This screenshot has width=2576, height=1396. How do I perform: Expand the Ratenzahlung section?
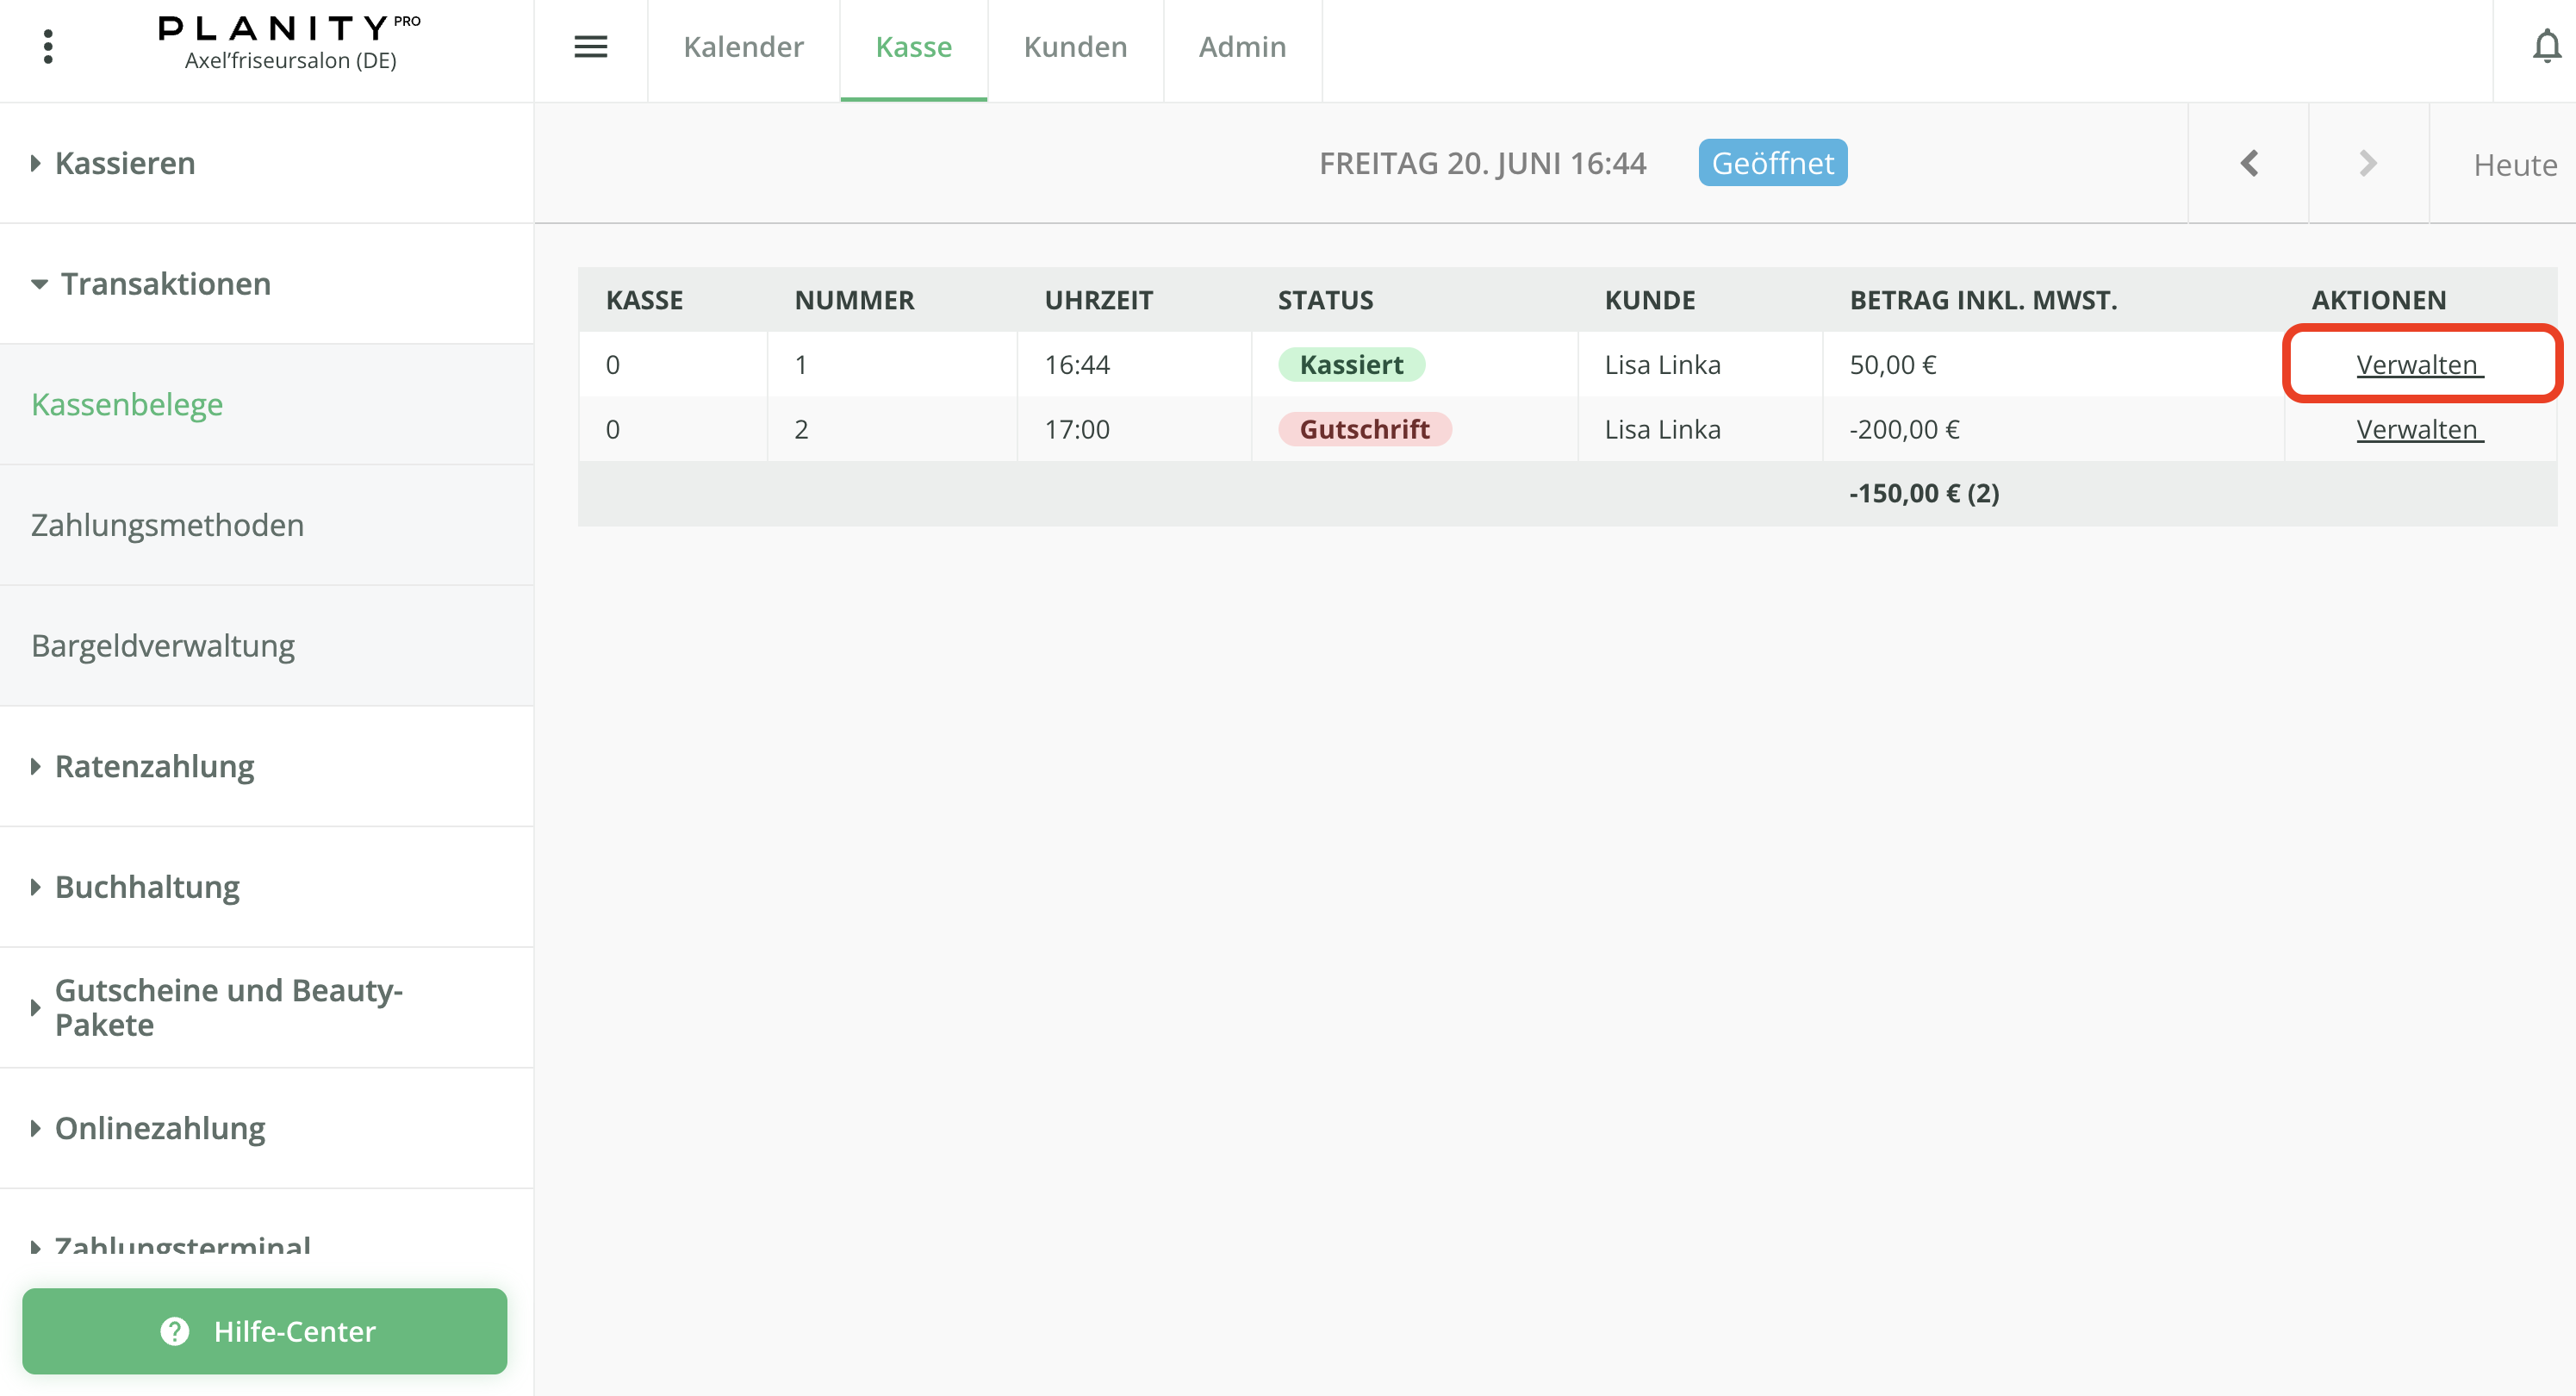coord(154,766)
